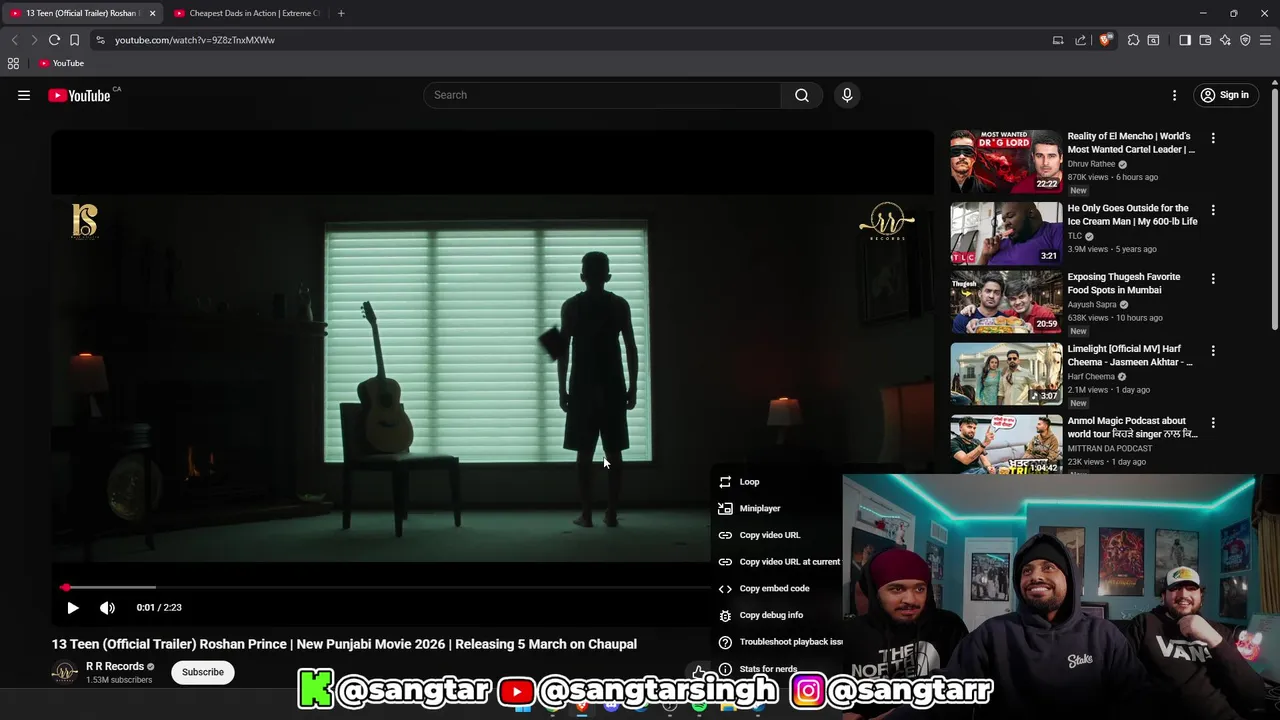Screen dimensions: 1280x720
Task: Go back to previous page
Action: pyautogui.click(x=14, y=40)
